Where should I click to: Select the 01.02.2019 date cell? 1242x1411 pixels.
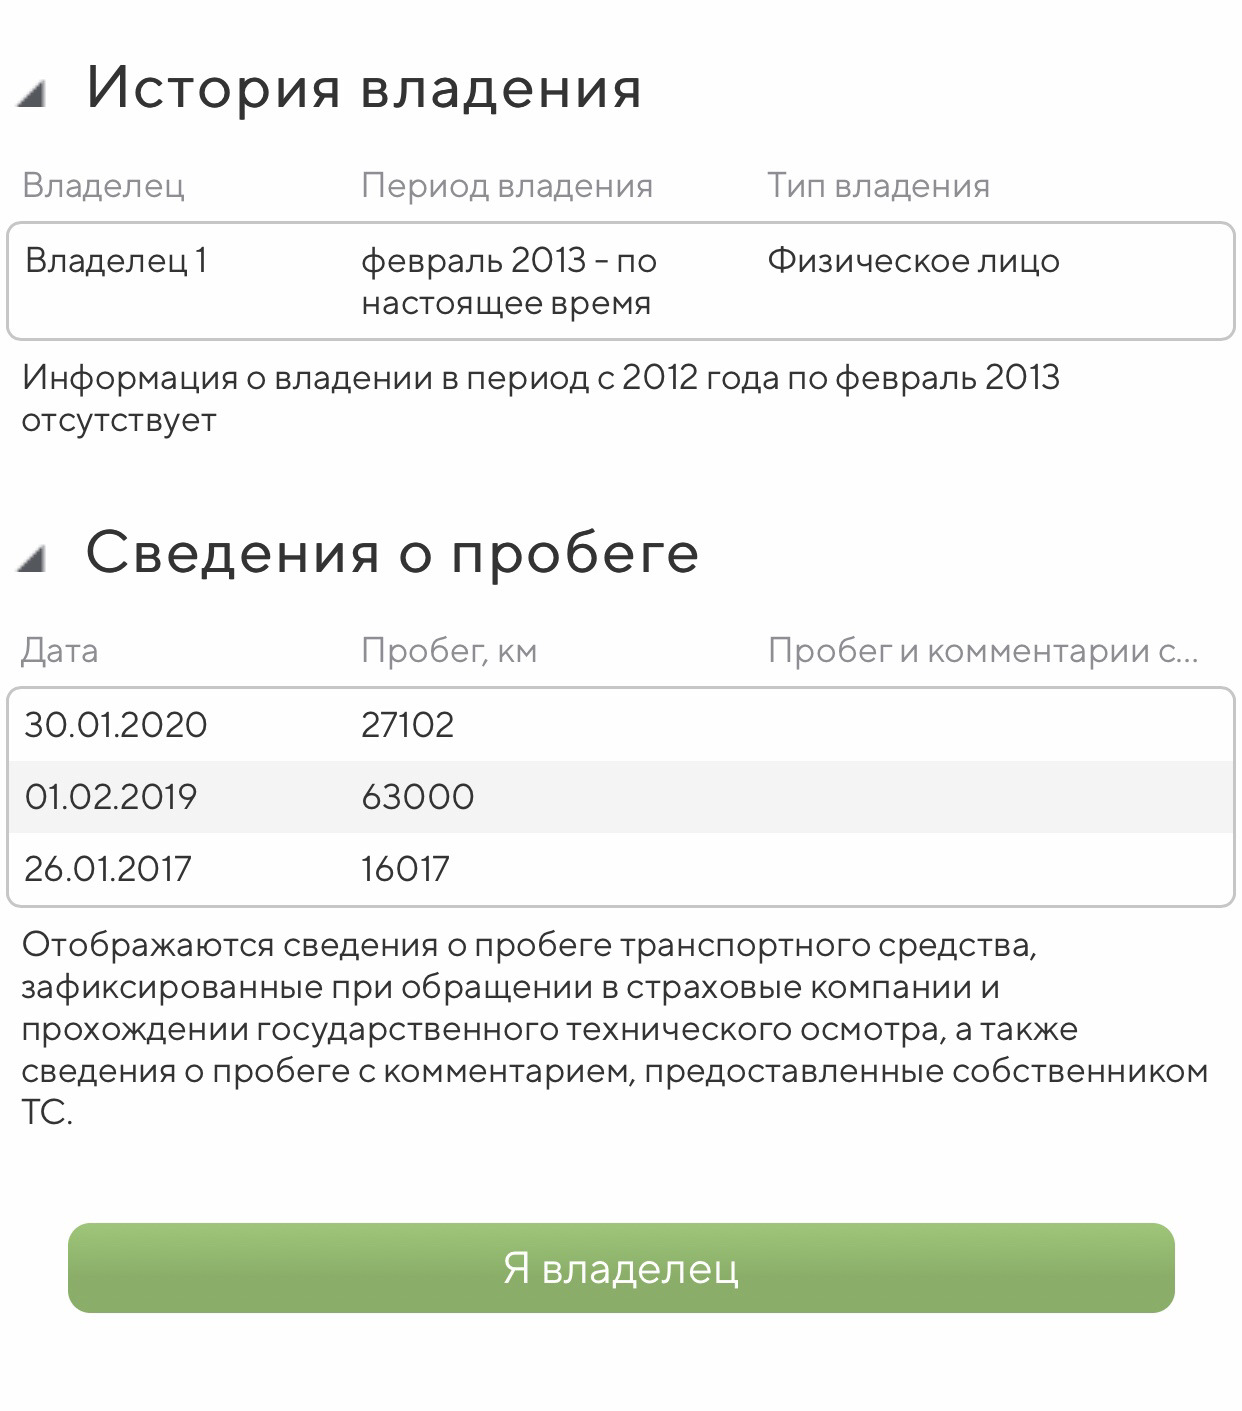coord(111,797)
